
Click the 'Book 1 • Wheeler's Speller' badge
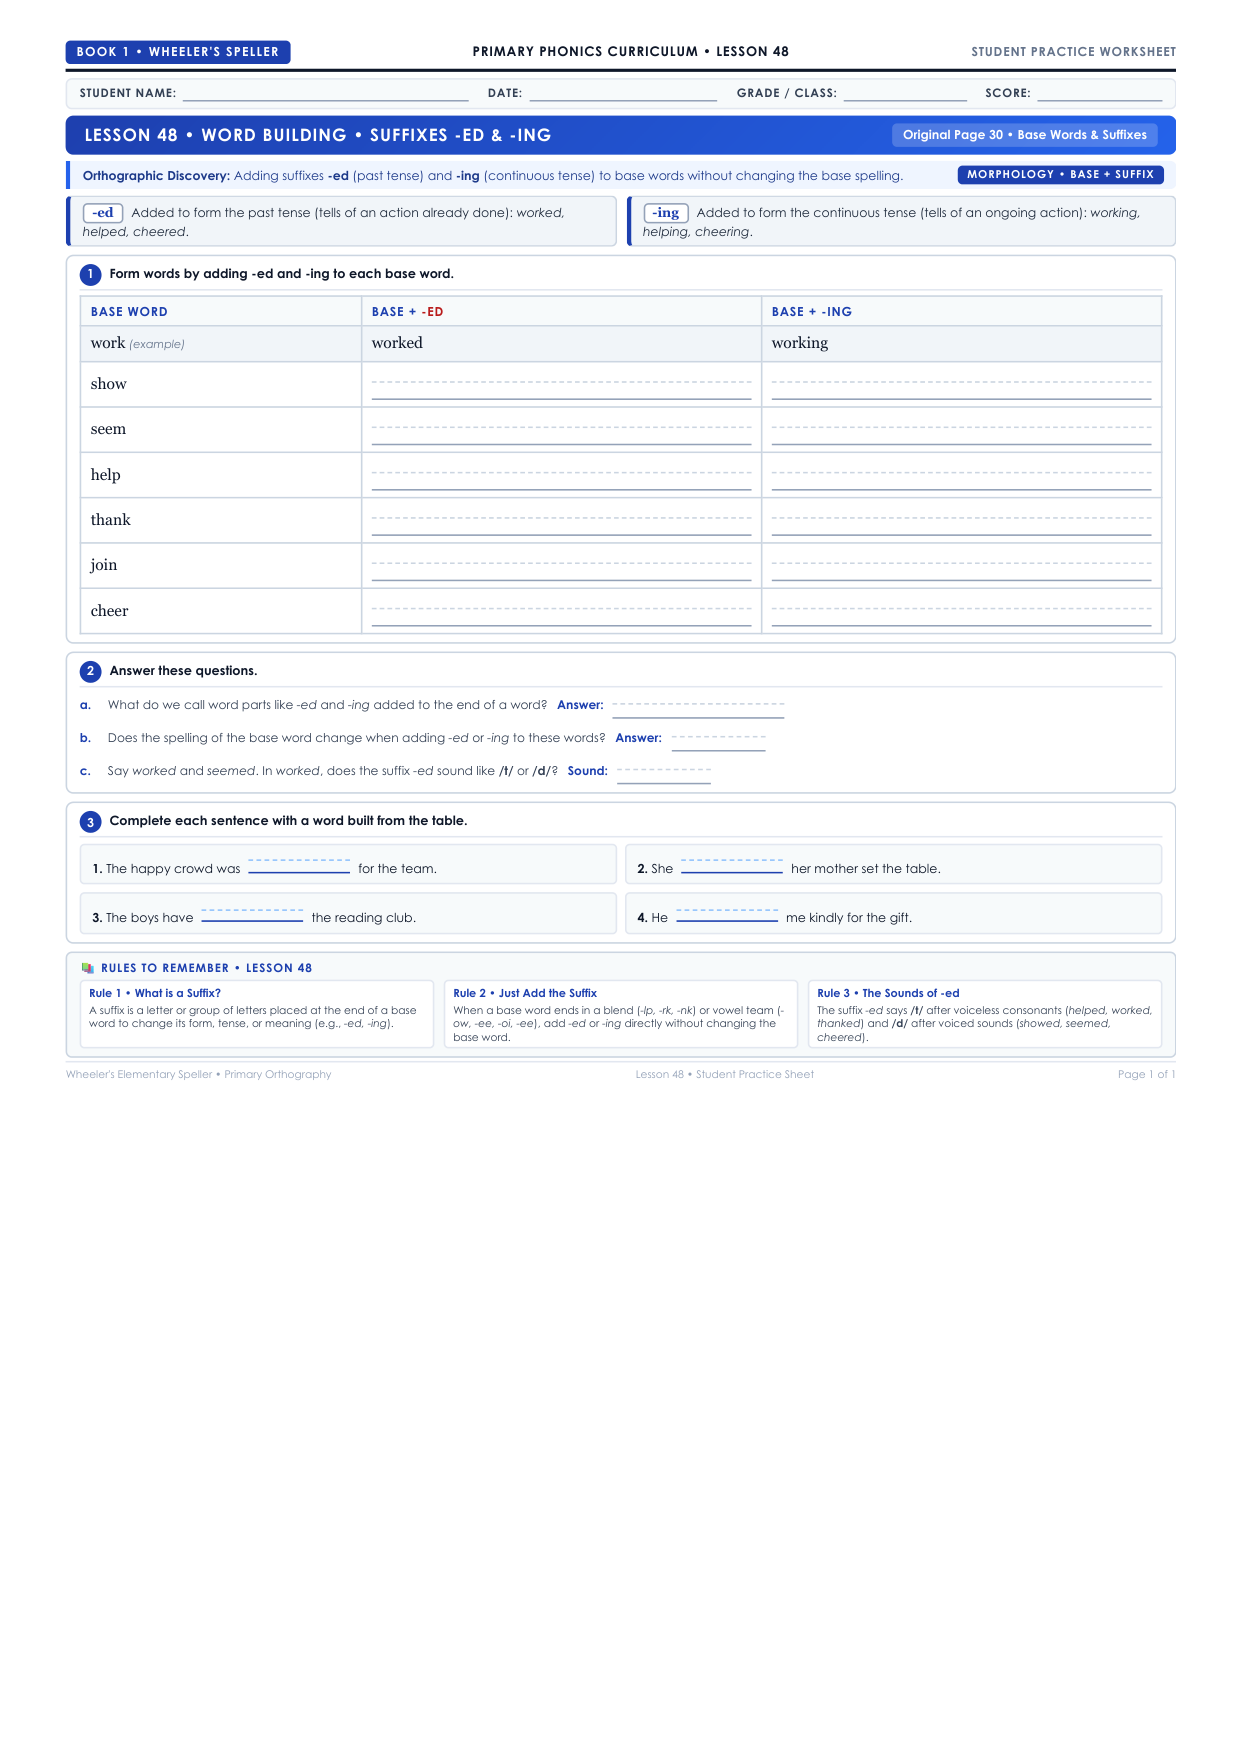coord(178,52)
